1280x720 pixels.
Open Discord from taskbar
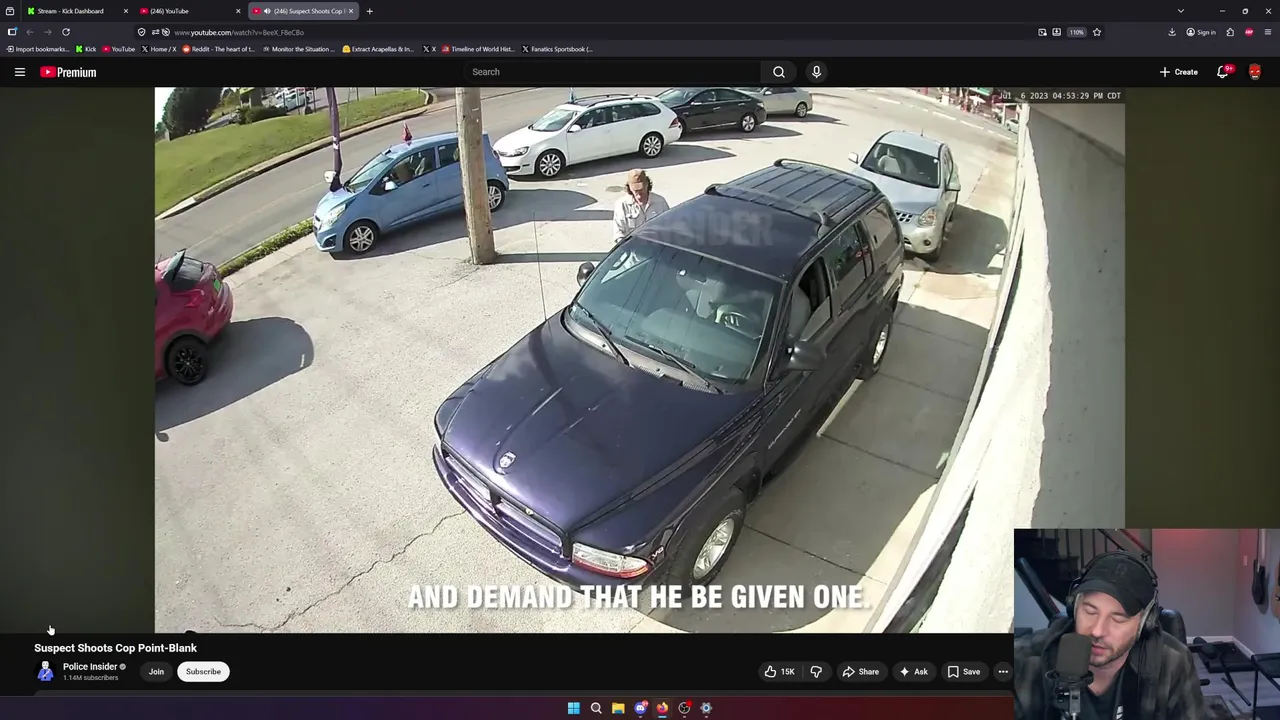coord(640,708)
